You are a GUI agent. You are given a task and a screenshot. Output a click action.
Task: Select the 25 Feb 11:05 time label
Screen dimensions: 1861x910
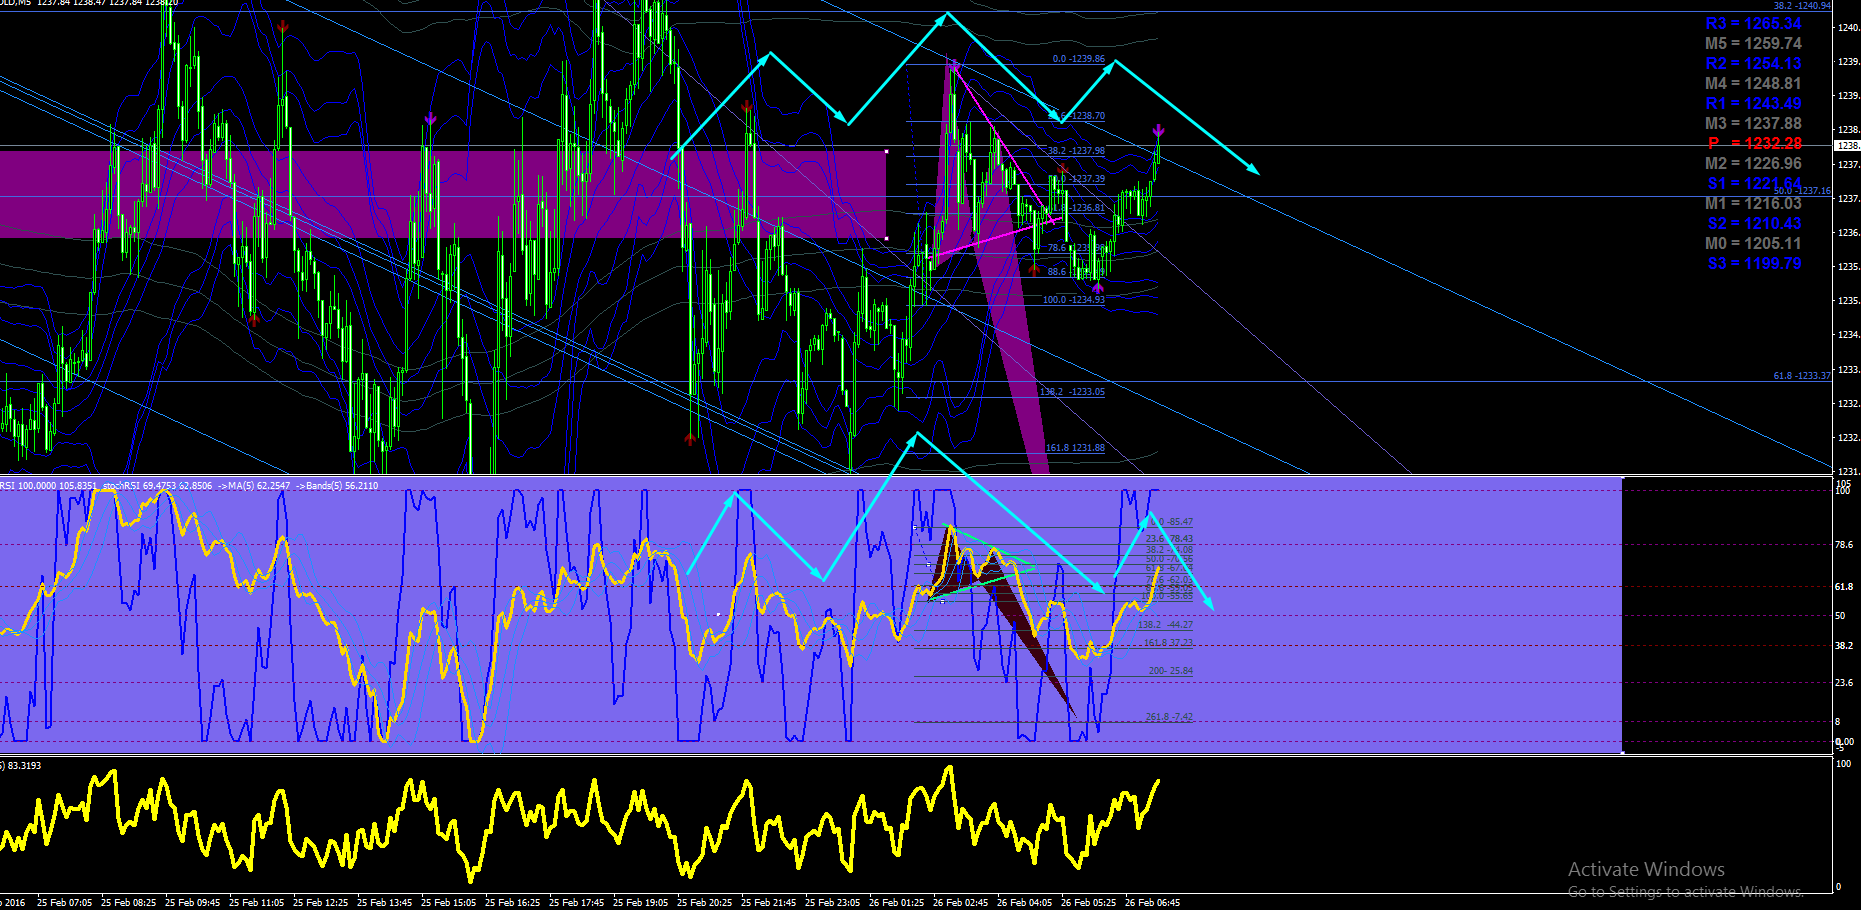coord(256,903)
